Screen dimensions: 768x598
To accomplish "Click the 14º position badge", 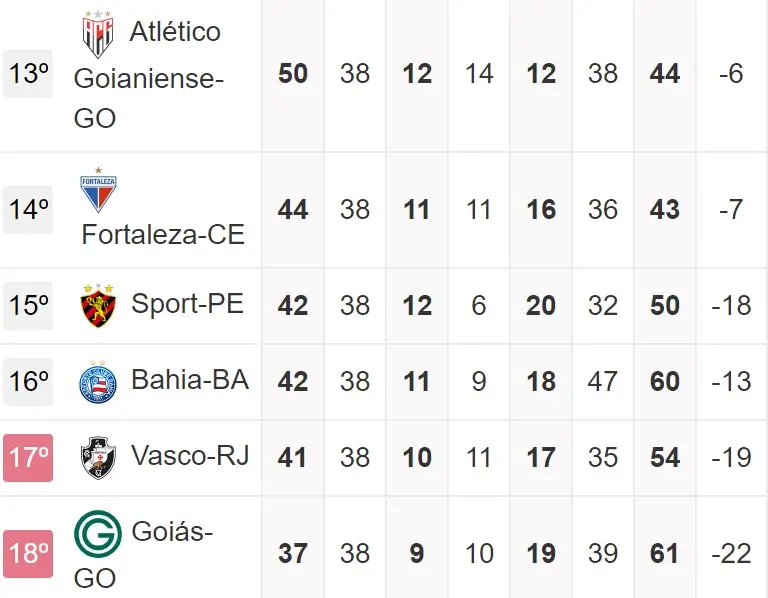I will (28, 210).
